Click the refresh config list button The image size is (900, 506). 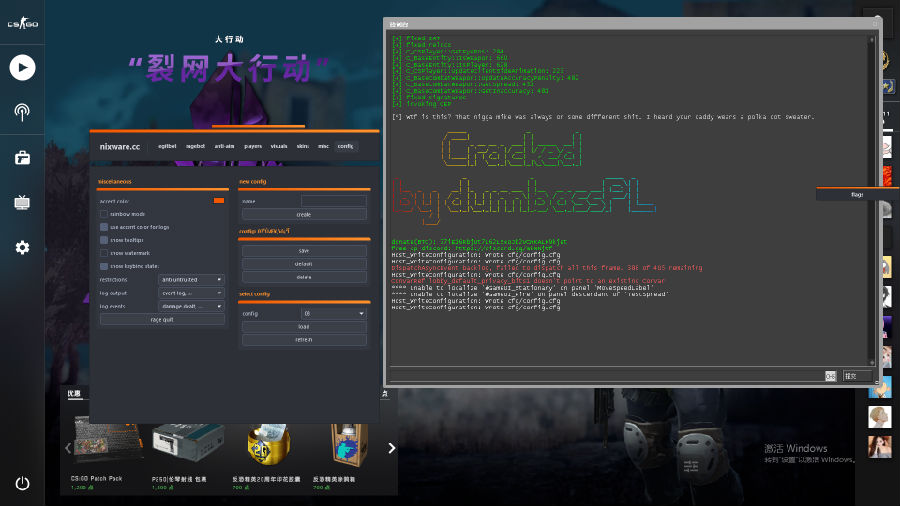(304, 340)
